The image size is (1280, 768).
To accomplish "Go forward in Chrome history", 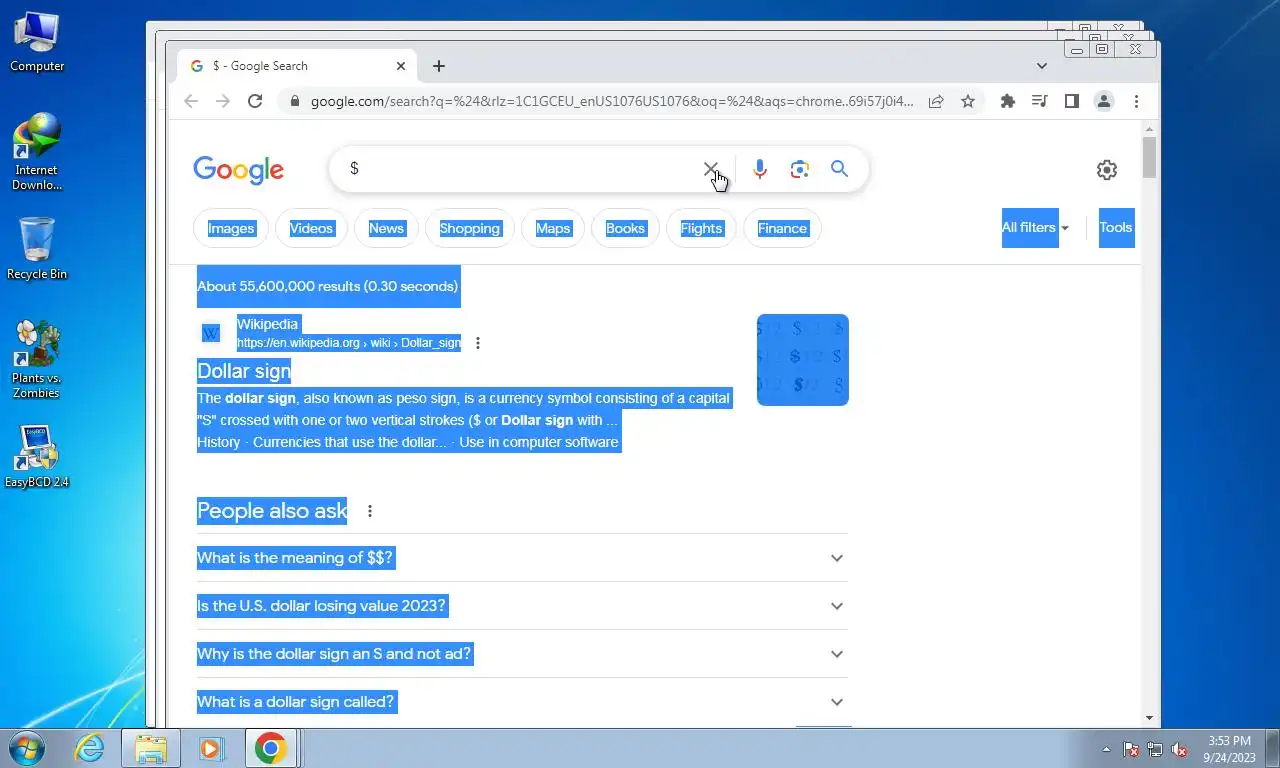I will pyautogui.click(x=223, y=101).
